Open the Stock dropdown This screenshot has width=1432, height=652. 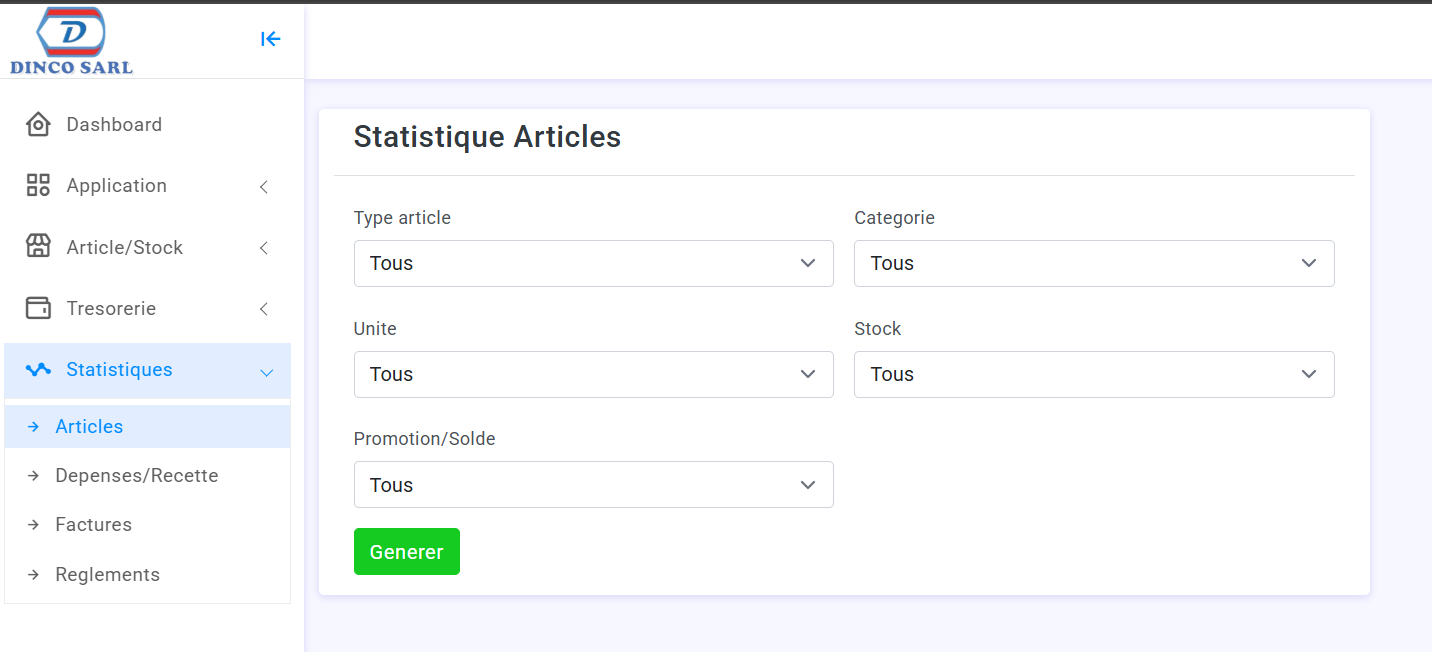pyautogui.click(x=1094, y=374)
